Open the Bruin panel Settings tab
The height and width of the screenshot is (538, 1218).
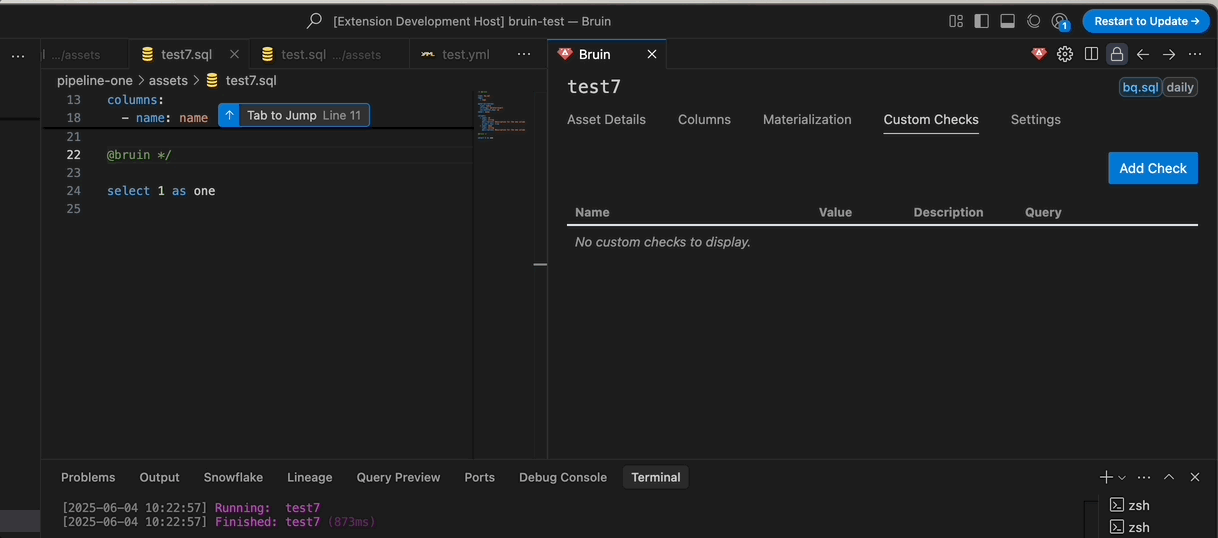[1035, 119]
